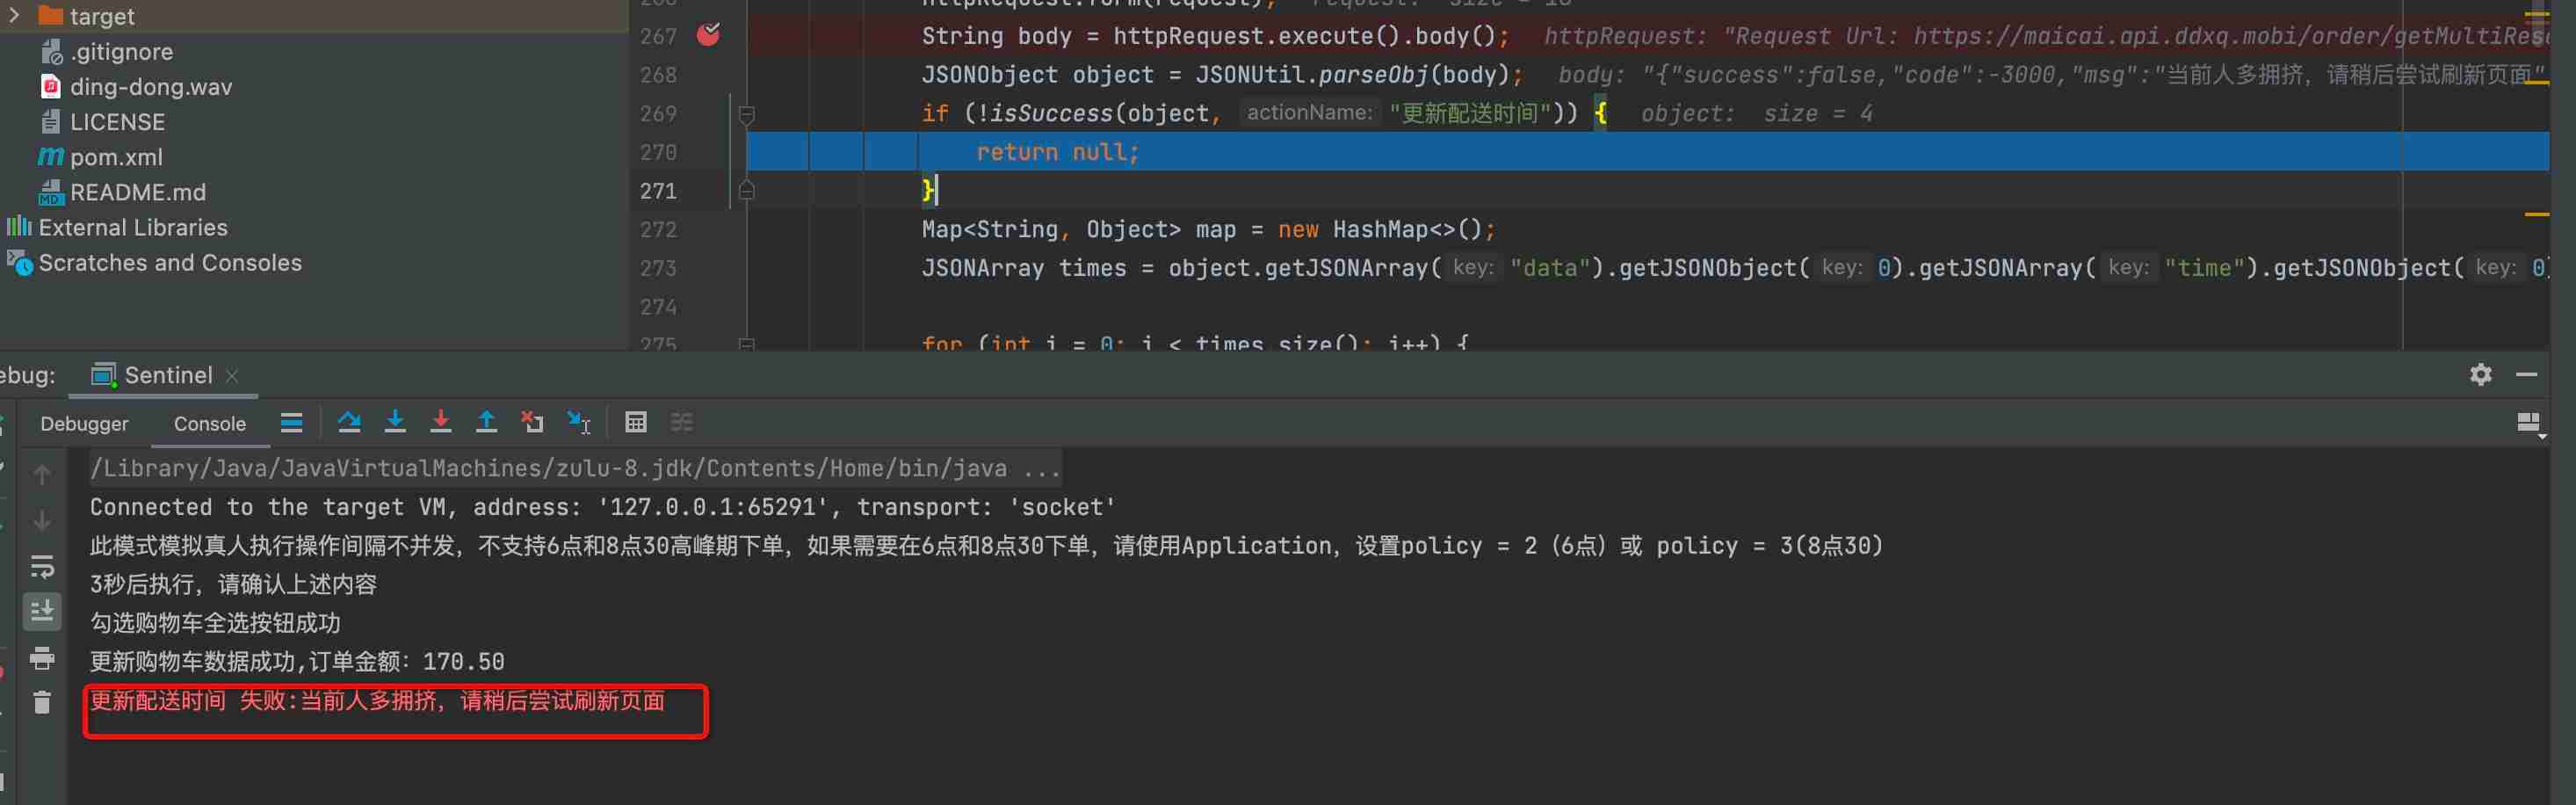This screenshot has height=805, width=2576.
Task: Click the Drop Frame icon
Action: click(x=532, y=422)
